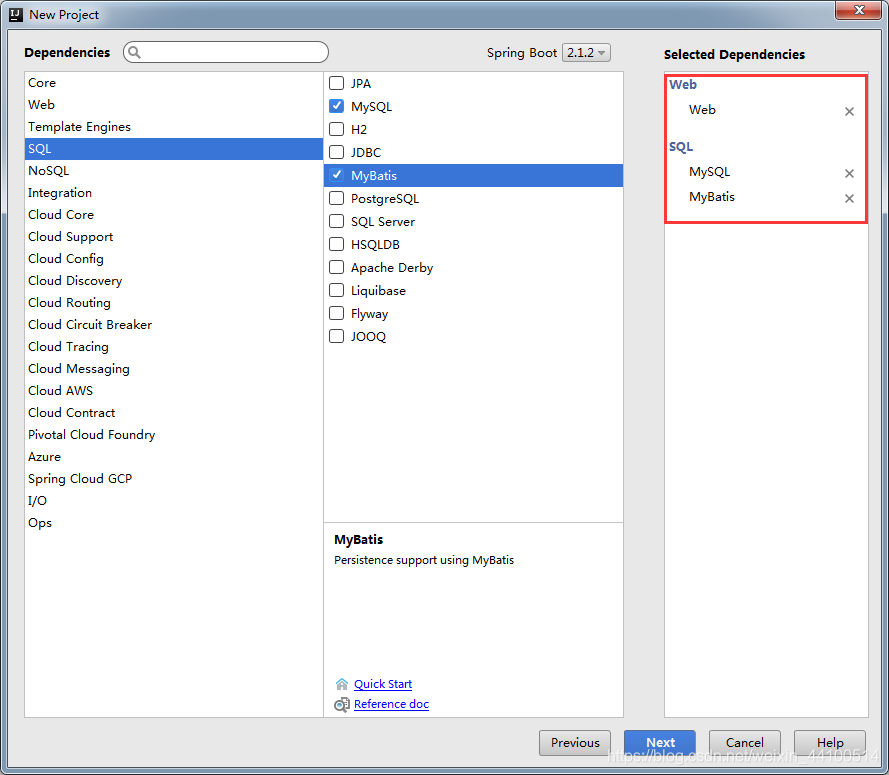
Task: Open Cloud Messaging category
Action: coord(173,369)
